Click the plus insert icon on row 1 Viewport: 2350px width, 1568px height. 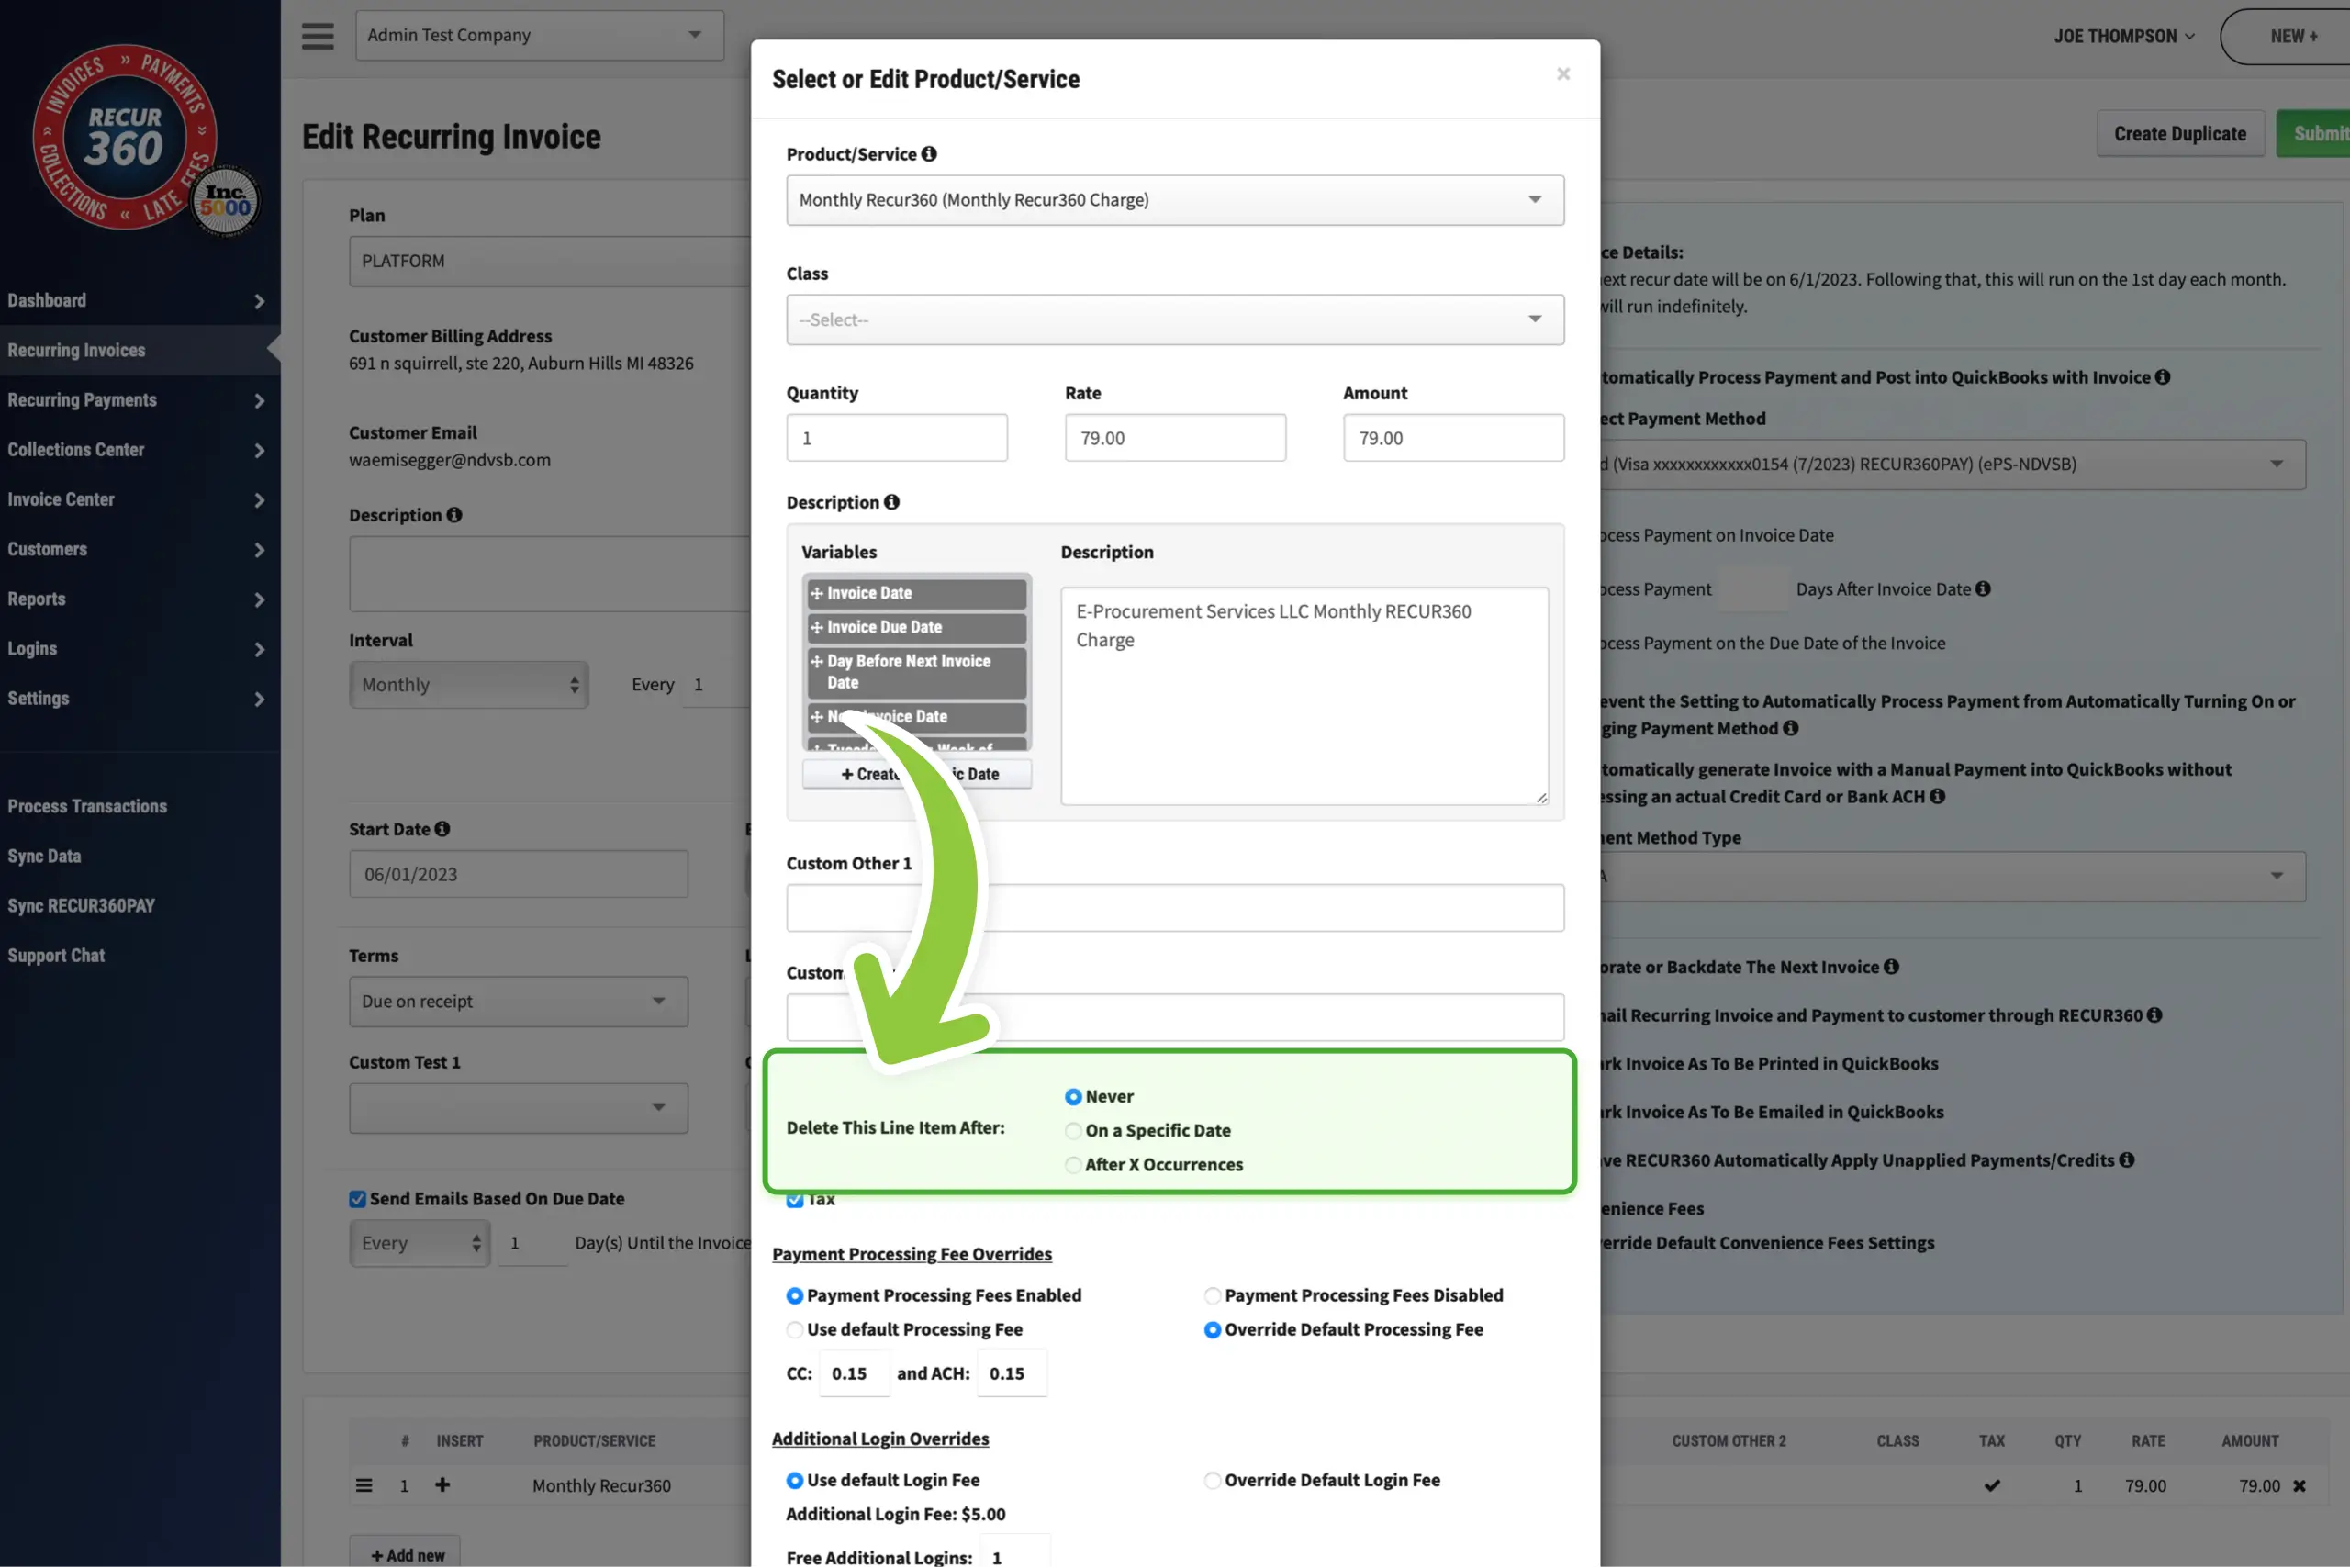pos(442,1486)
